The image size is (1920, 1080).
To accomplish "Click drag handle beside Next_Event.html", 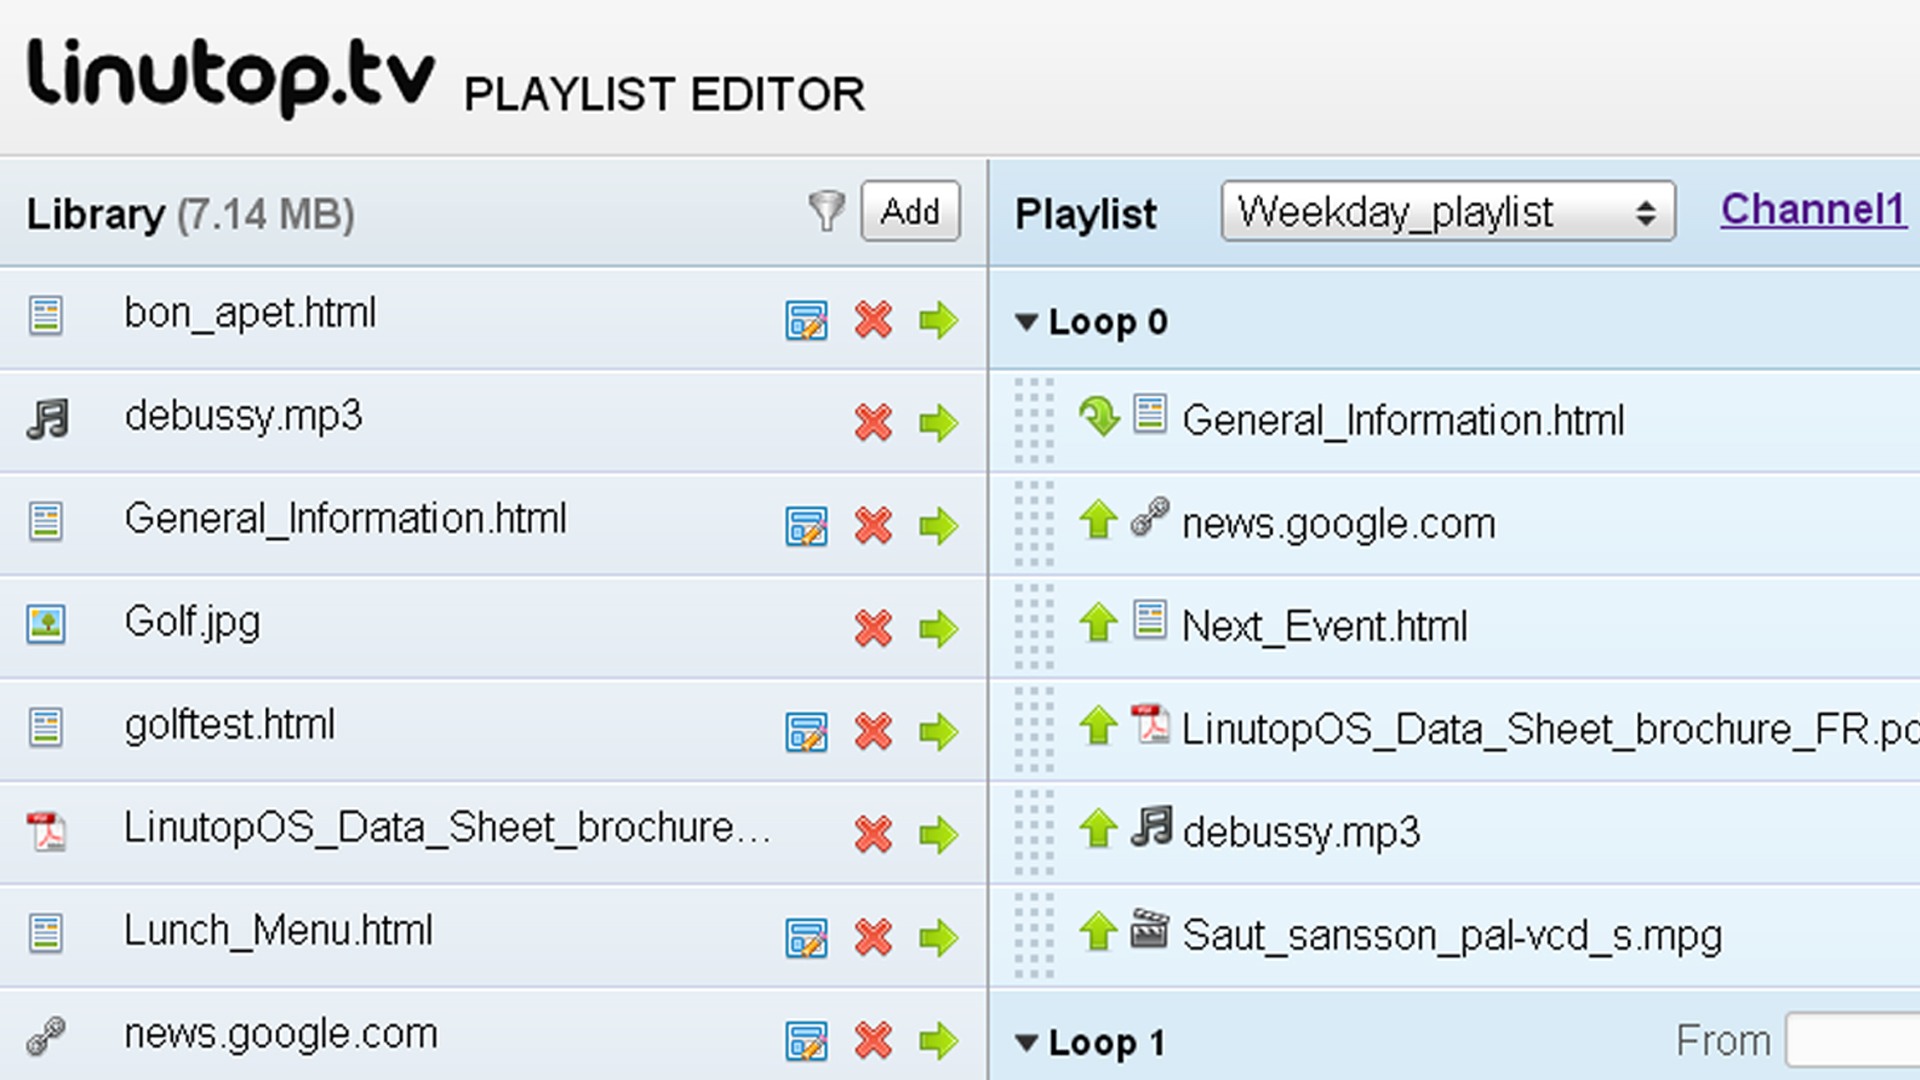I will pyautogui.click(x=1034, y=626).
